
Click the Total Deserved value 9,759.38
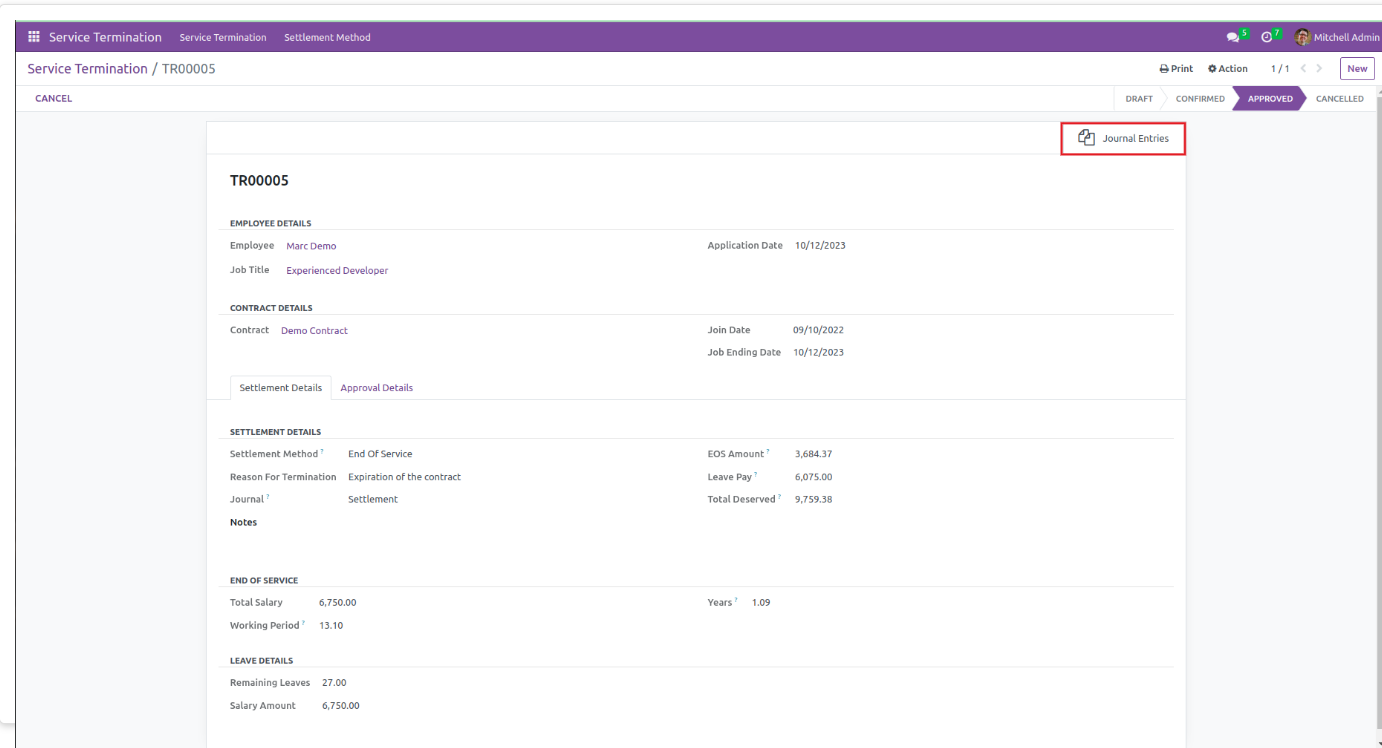point(813,499)
